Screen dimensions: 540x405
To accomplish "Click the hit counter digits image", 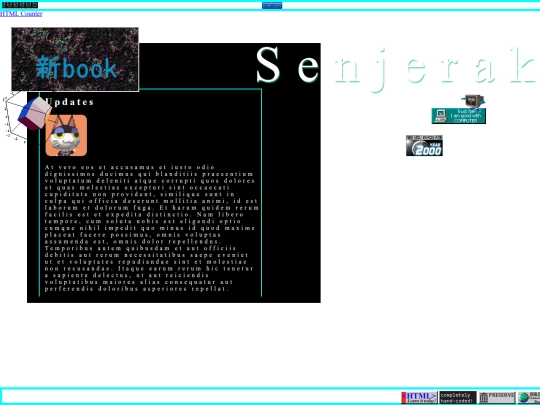I will 19,5.
